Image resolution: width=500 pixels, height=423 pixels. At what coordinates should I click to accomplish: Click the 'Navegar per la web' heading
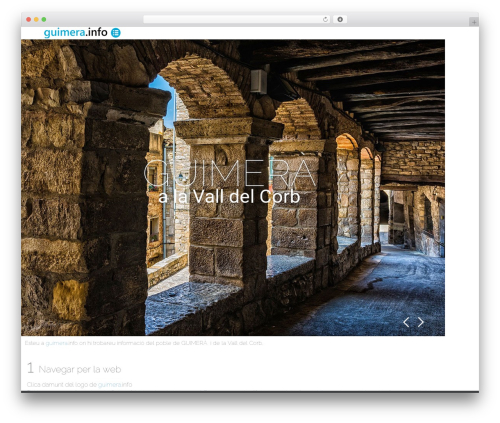pos(80,369)
